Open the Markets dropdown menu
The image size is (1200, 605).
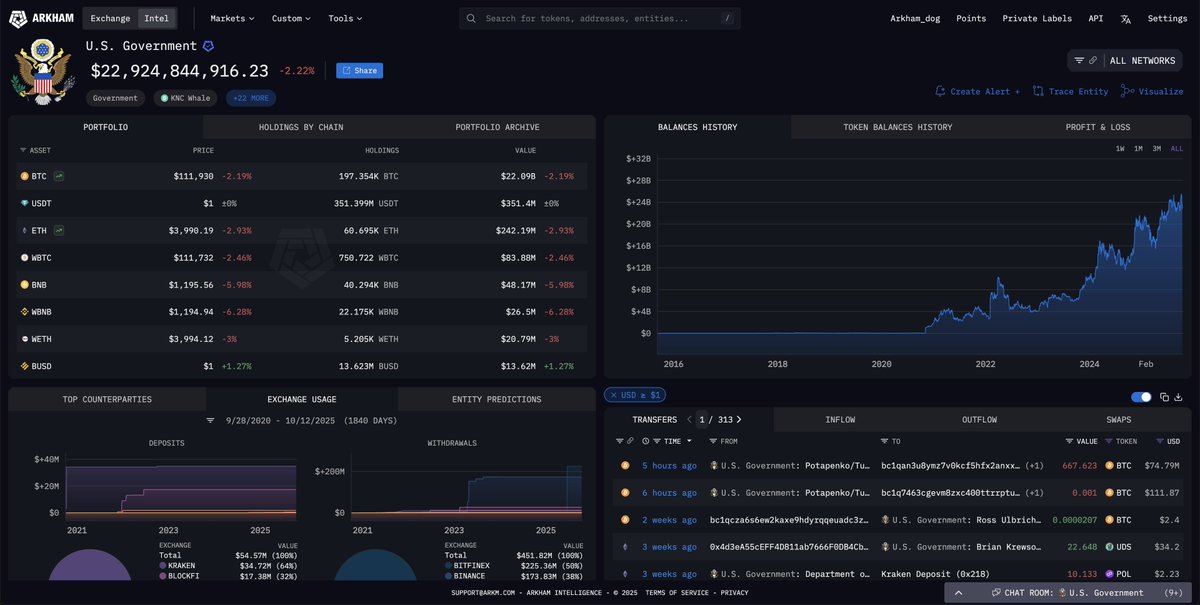232,18
